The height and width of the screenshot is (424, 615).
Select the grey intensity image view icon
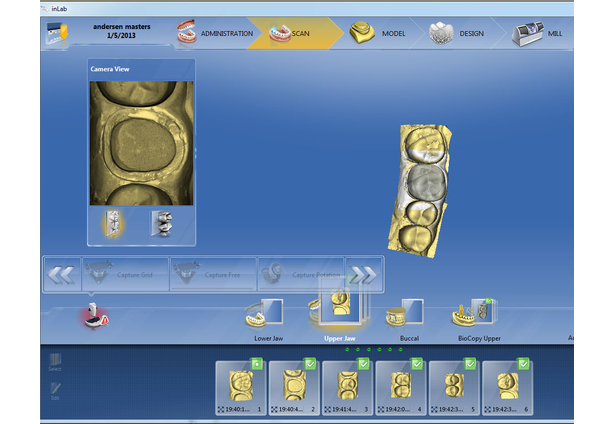161,224
